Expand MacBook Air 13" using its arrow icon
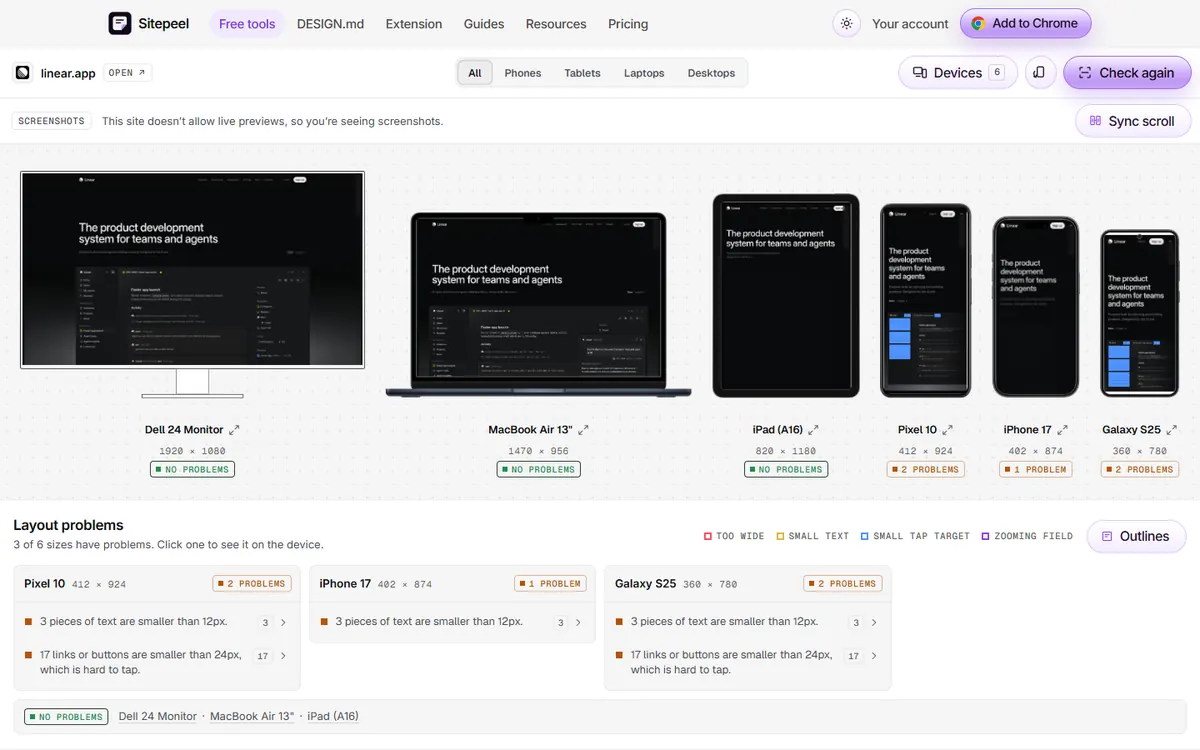The width and height of the screenshot is (1200, 750). [583, 430]
